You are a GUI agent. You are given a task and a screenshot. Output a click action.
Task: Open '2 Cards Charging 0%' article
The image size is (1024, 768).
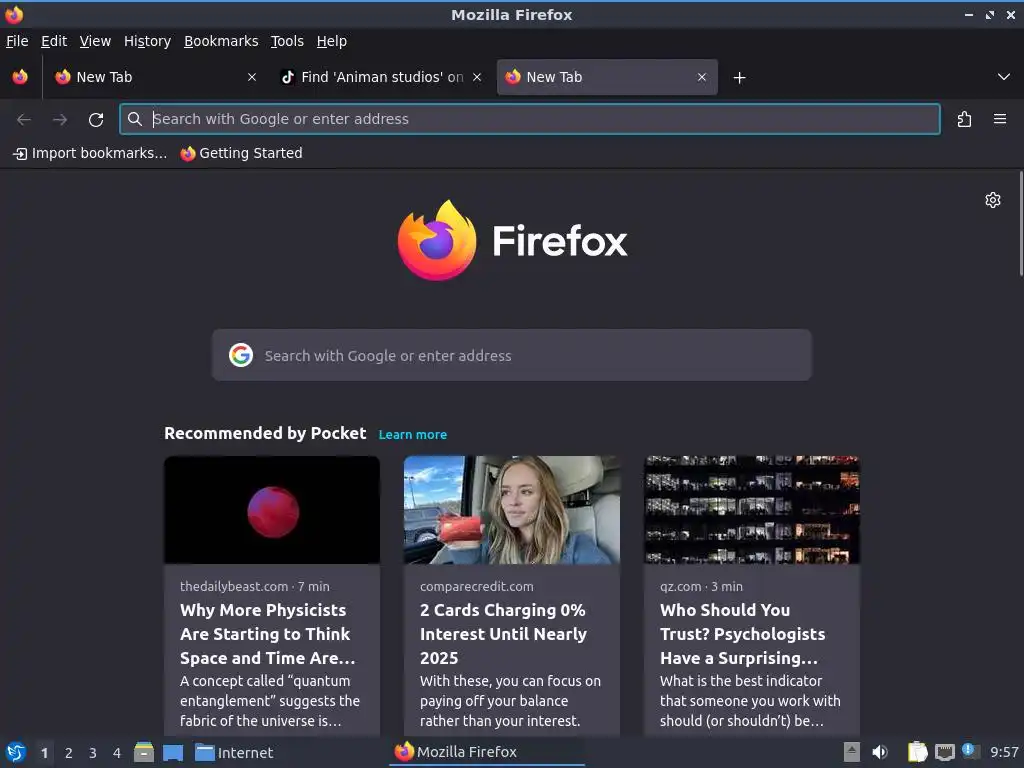503,634
